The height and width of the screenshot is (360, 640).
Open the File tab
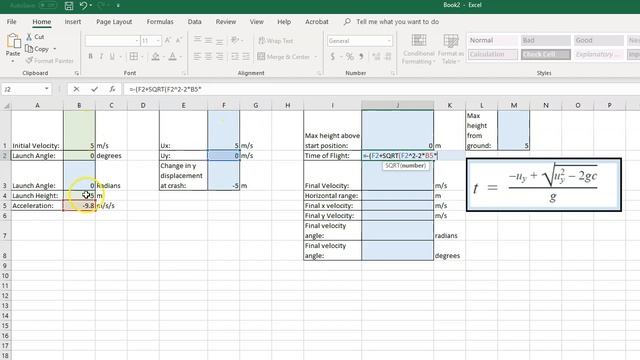[11, 22]
